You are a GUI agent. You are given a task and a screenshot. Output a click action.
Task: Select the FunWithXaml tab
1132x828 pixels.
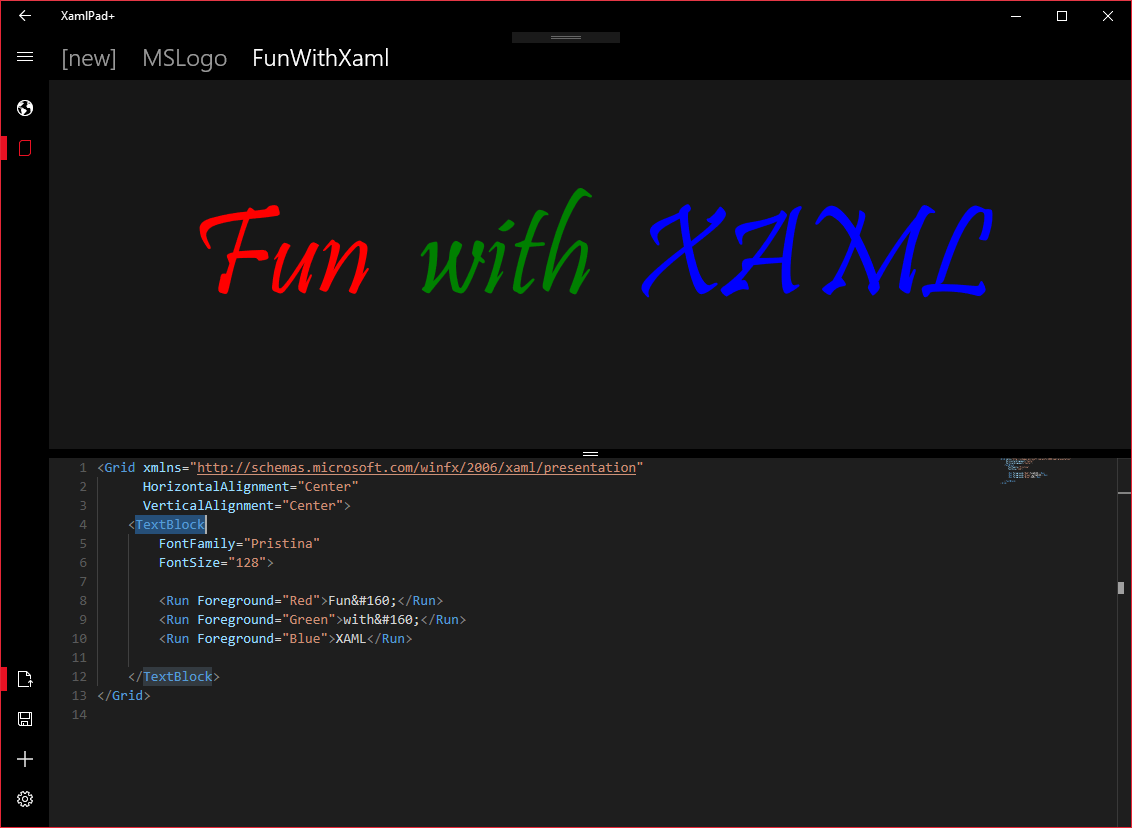pyautogui.click(x=320, y=58)
